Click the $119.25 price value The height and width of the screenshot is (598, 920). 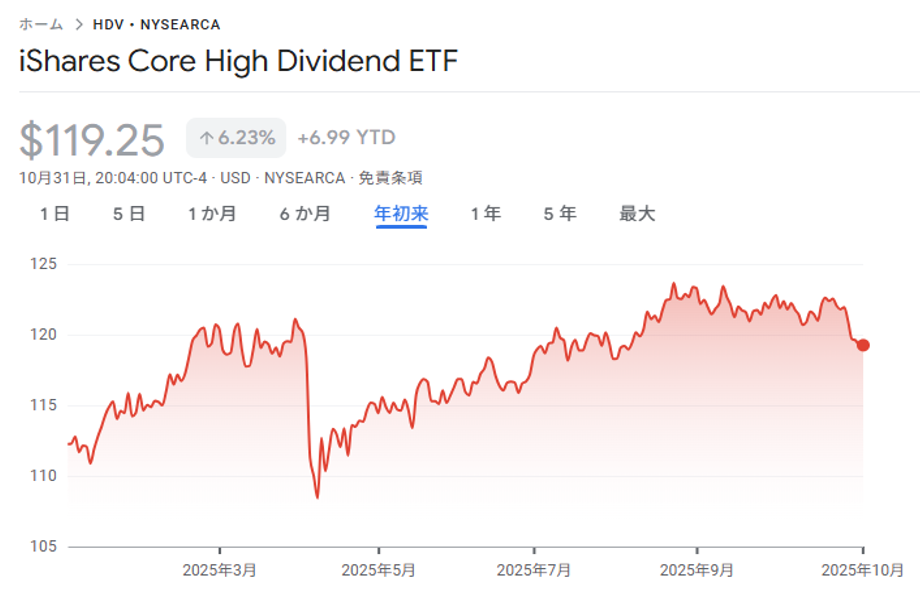92,140
